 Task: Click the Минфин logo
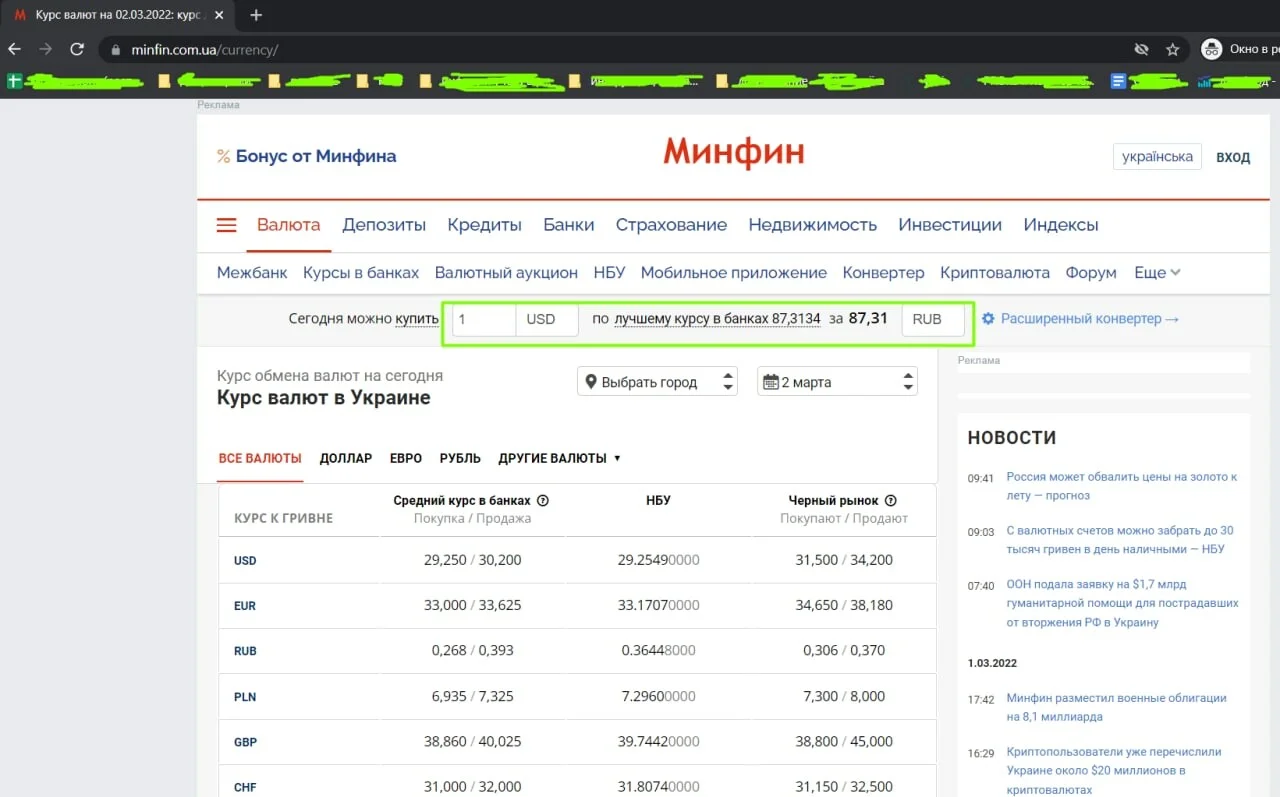click(x=734, y=152)
